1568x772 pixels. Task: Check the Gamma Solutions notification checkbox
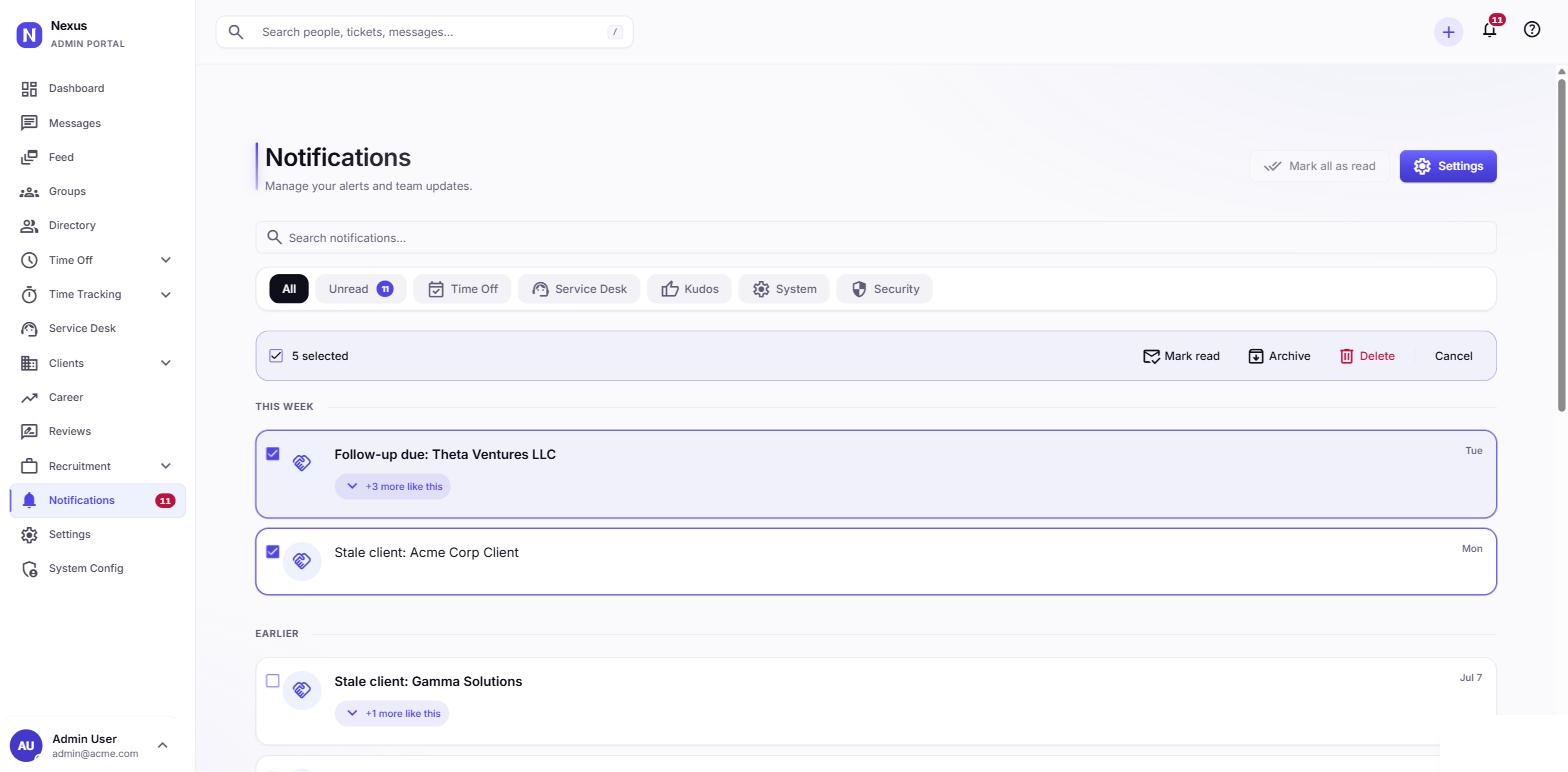point(272,681)
